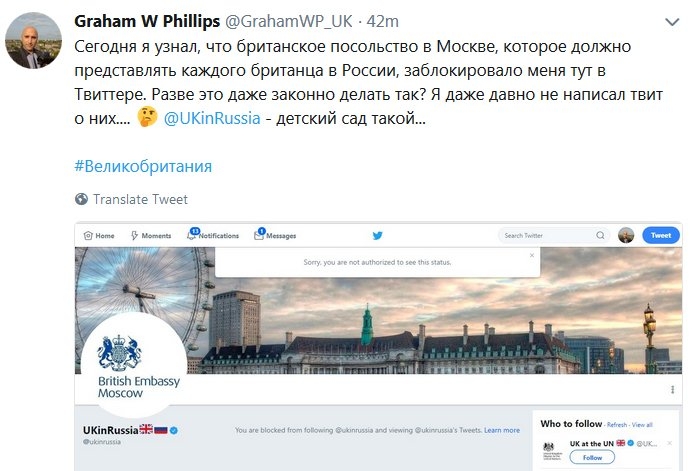Refresh the Who to follow list

[617, 425]
